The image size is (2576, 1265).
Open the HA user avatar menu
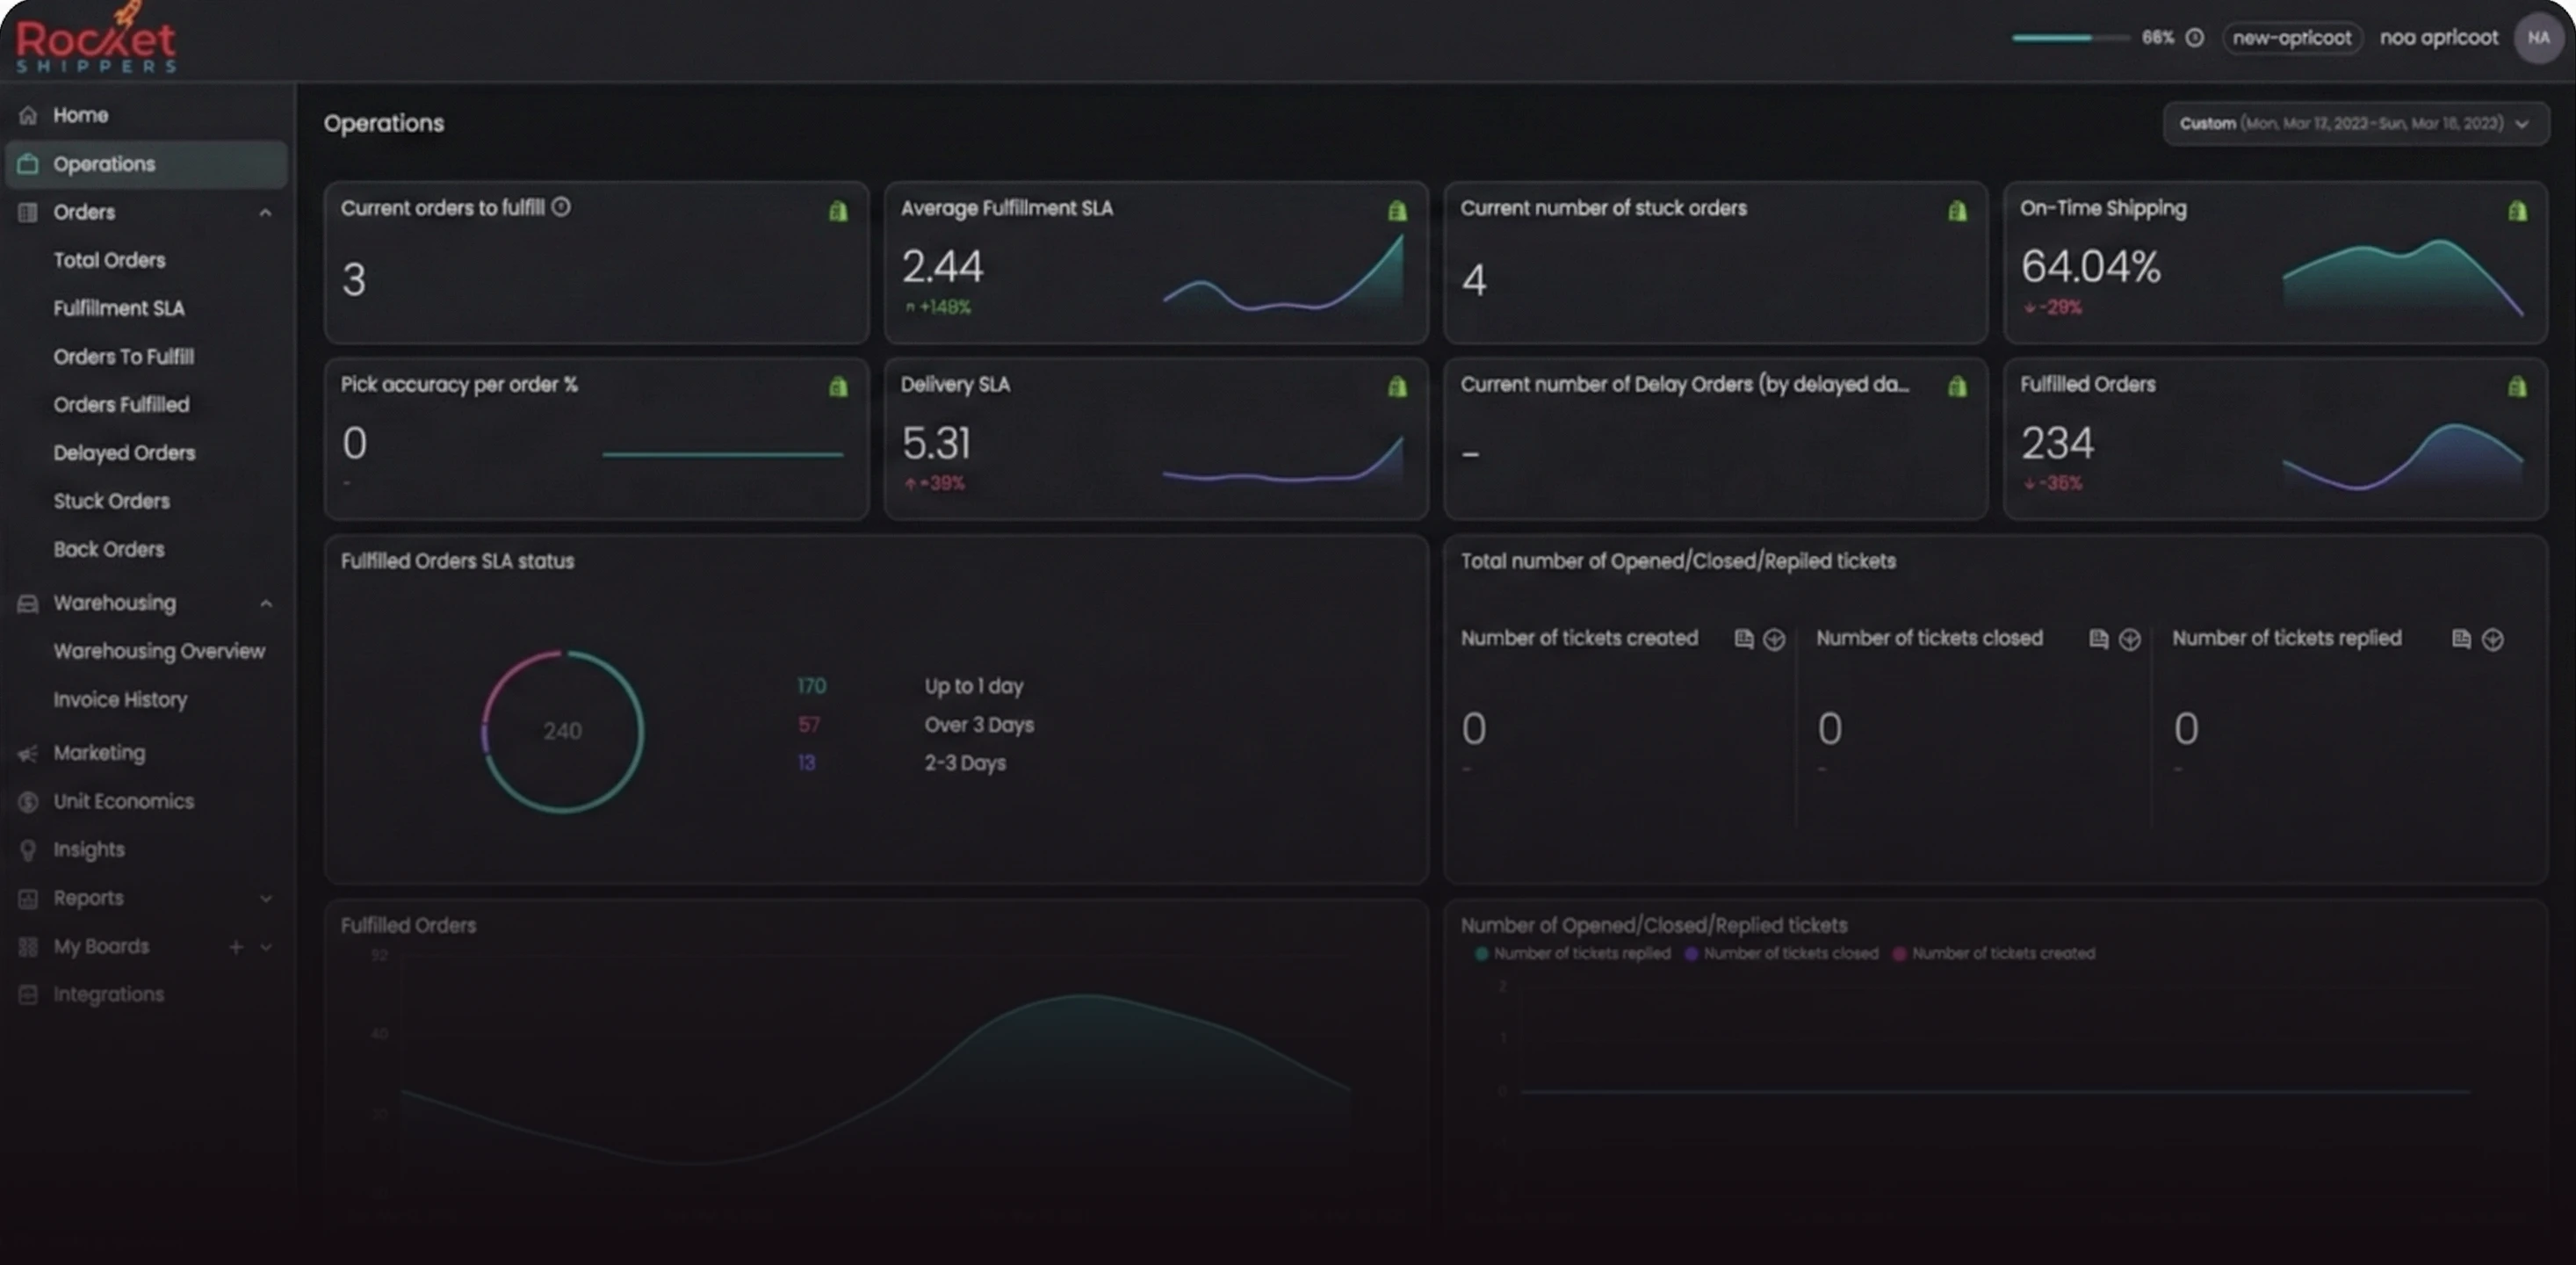pos(2538,38)
